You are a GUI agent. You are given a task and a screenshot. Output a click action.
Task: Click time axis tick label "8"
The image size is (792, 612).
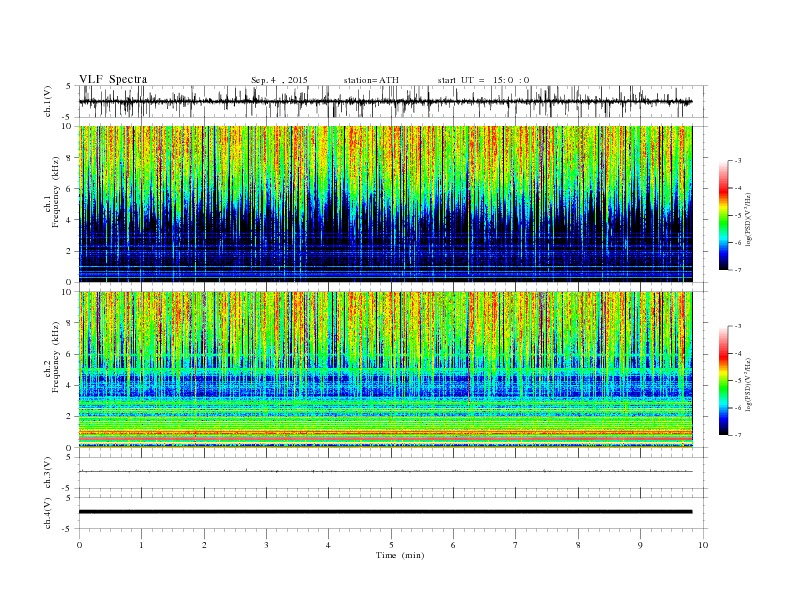[x=578, y=545]
